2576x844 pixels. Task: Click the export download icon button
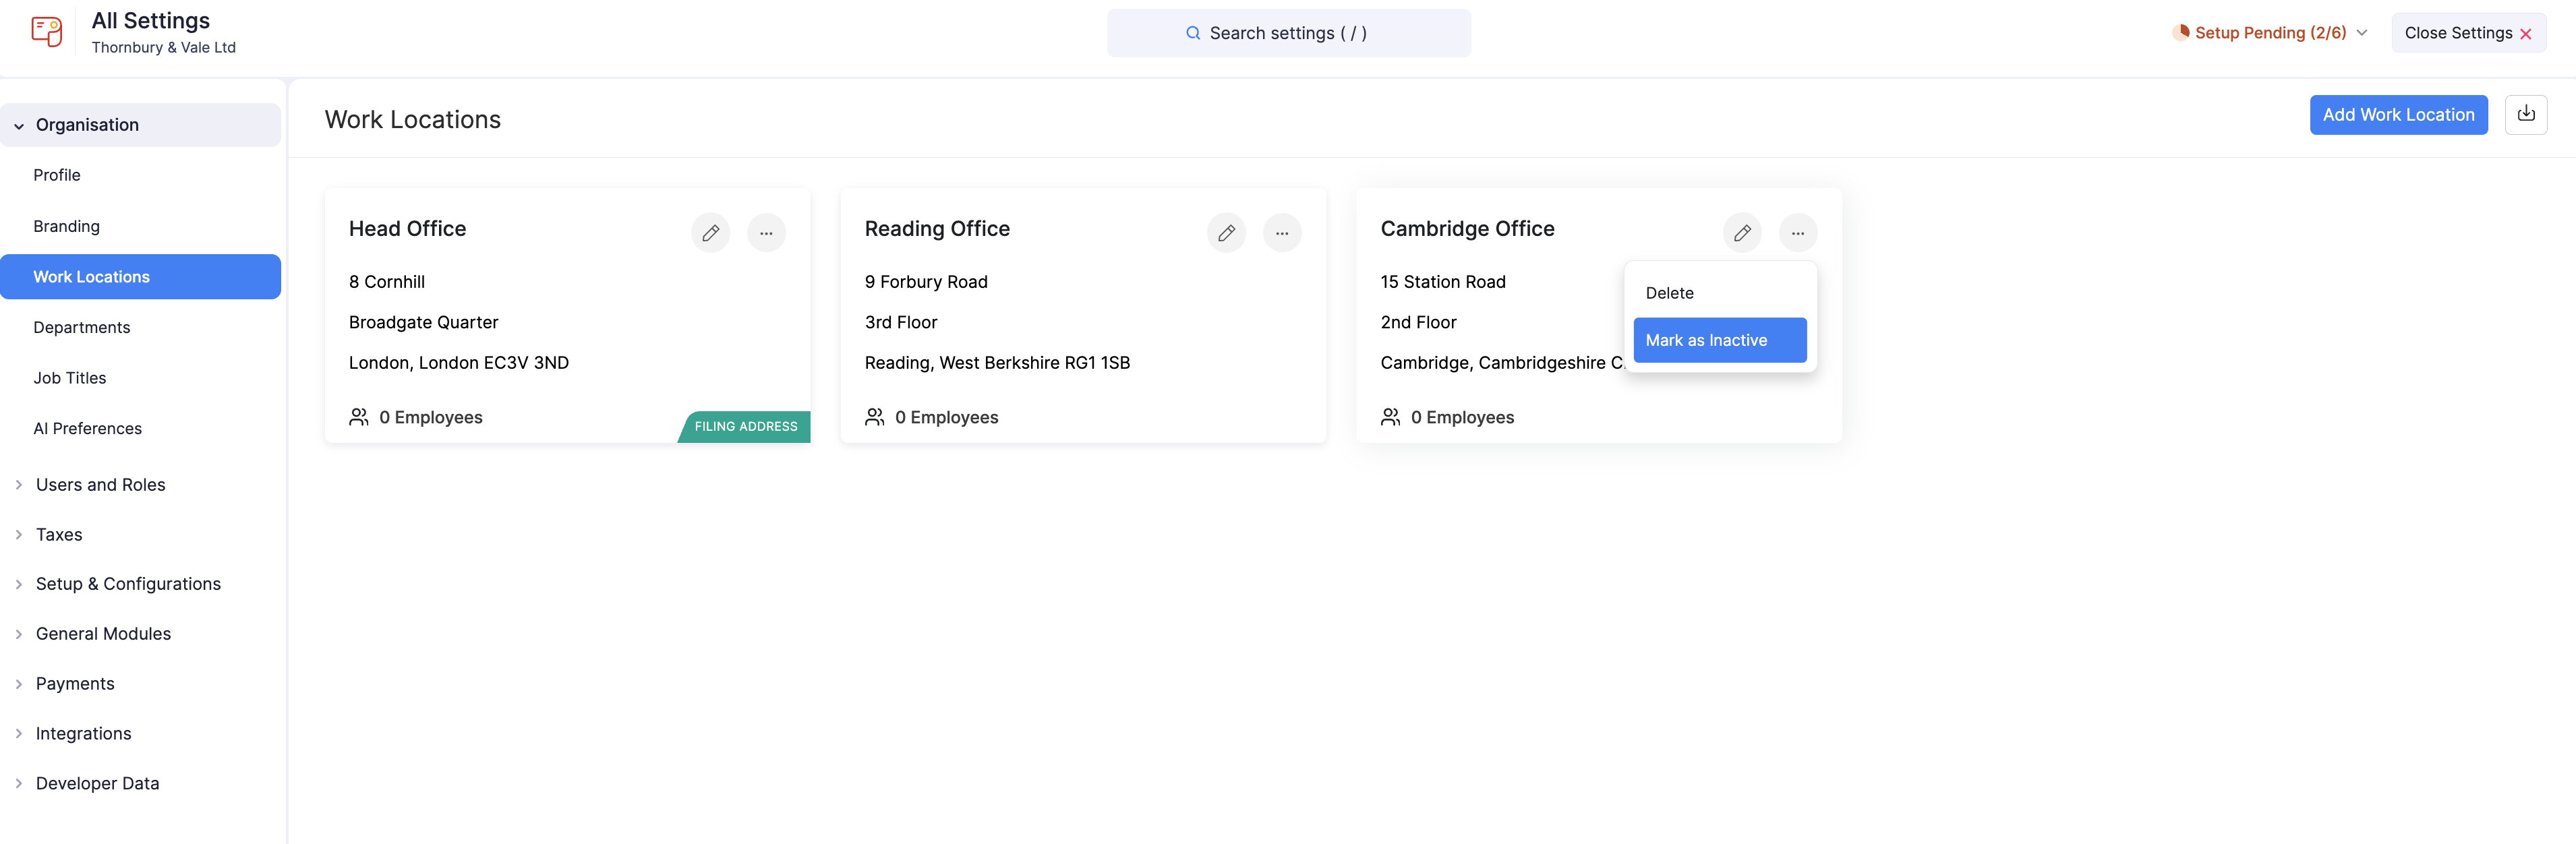[2526, 115]
